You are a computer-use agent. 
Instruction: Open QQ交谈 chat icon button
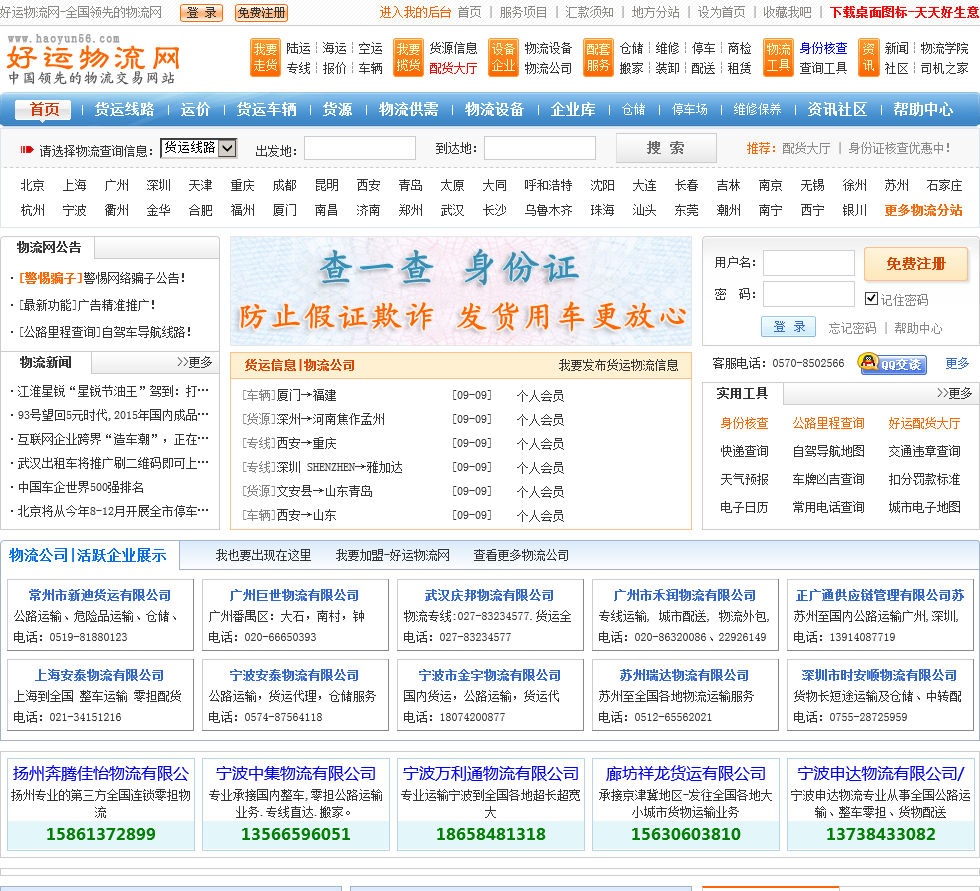click(893, 364)
